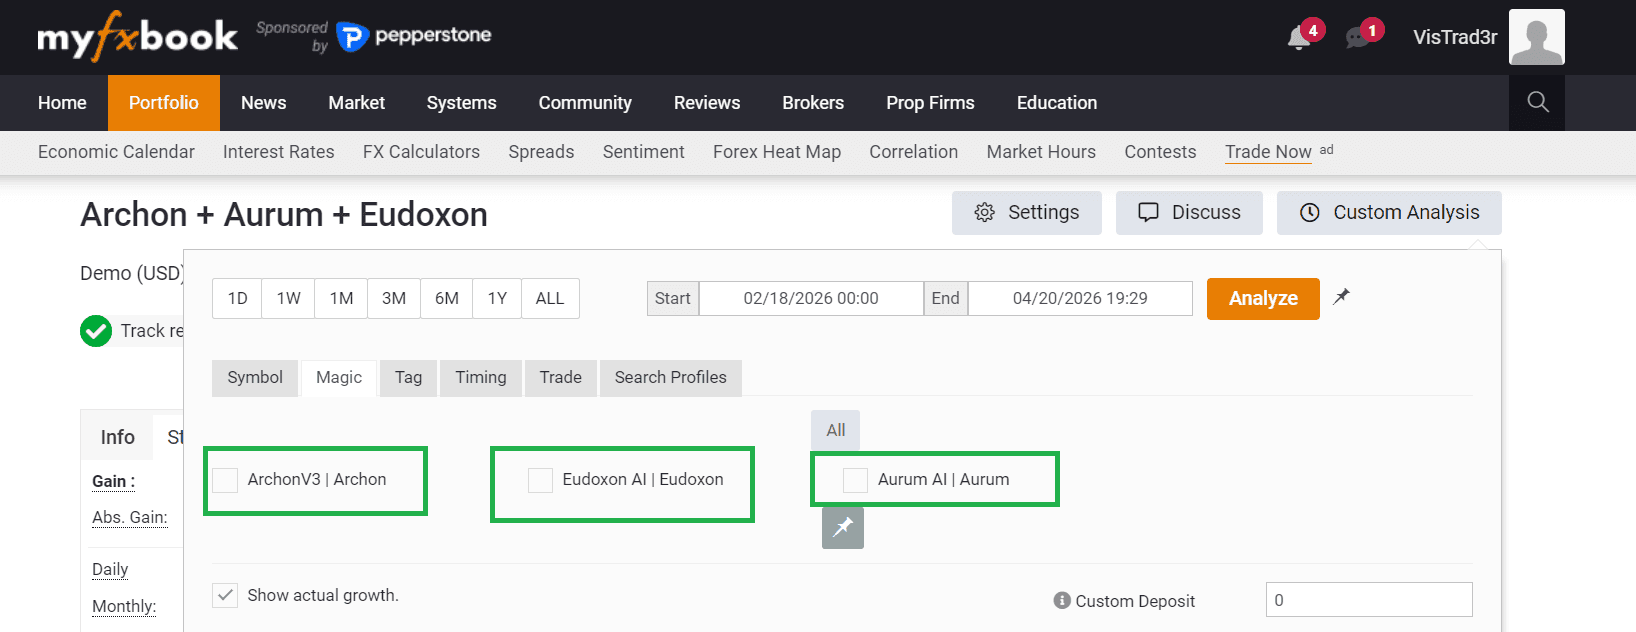Tick the Aurum AI | Aurum checkbox
The width and height of the screenshot is (1636, 632).
click(855, 480)
